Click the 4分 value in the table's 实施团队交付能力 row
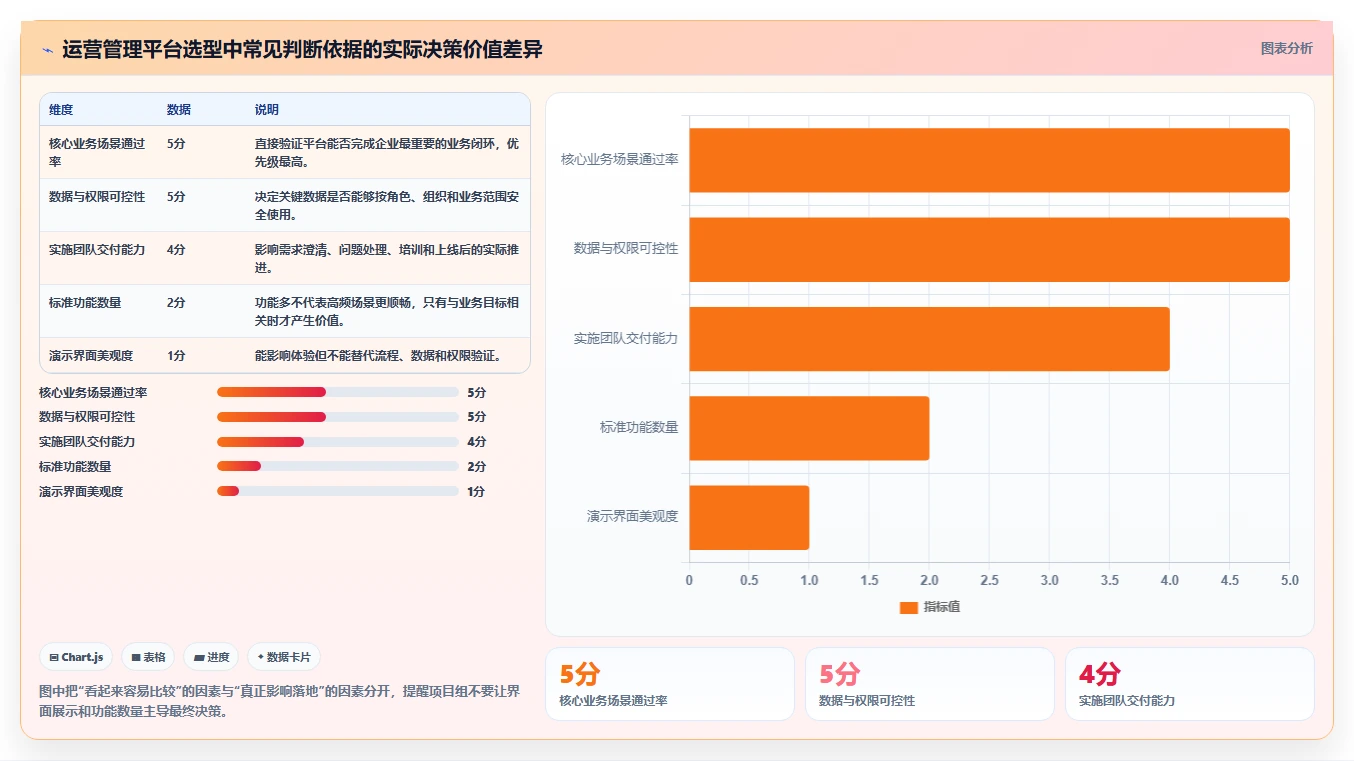Image resolution: width=1354 pixels, height=761 pixels. click(176, 250)
